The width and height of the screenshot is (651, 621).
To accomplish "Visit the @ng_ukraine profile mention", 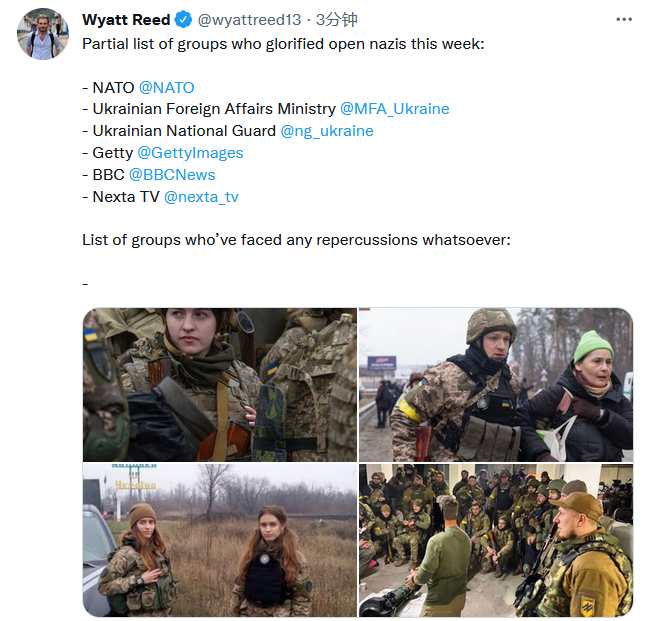I will [x=326, y=131].
